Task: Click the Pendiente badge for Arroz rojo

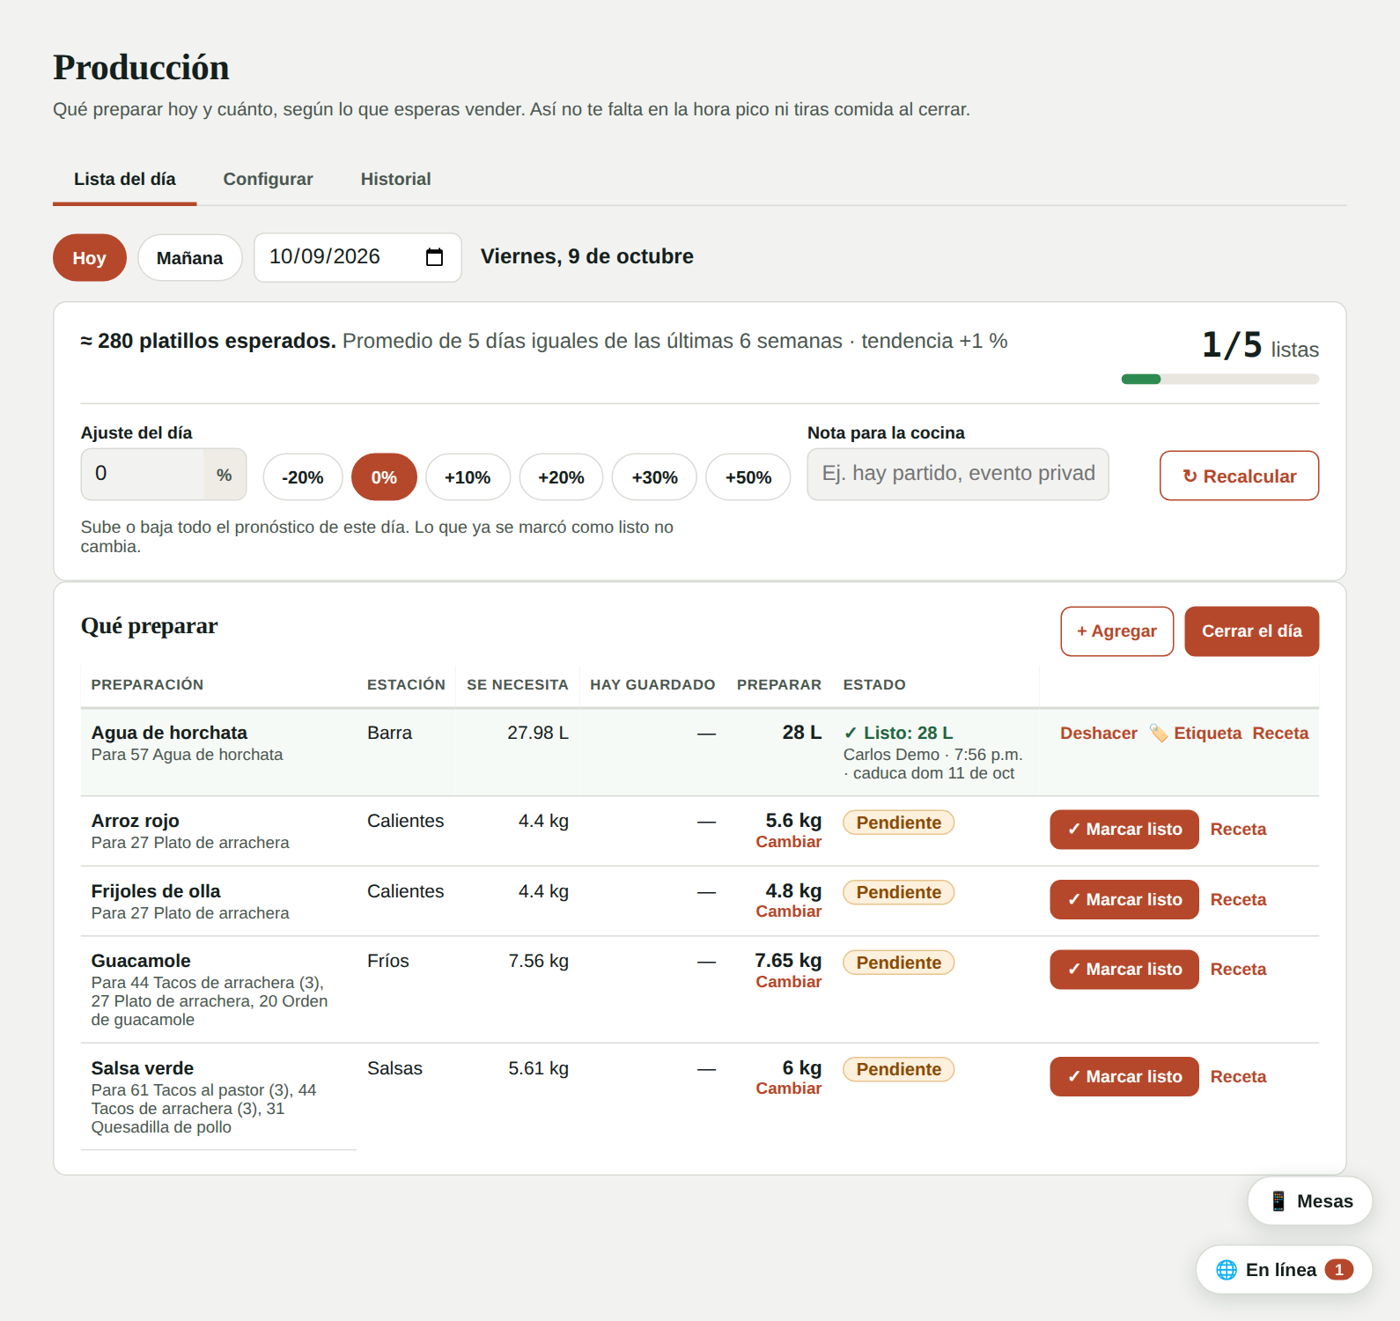Action: pos(899,823)
